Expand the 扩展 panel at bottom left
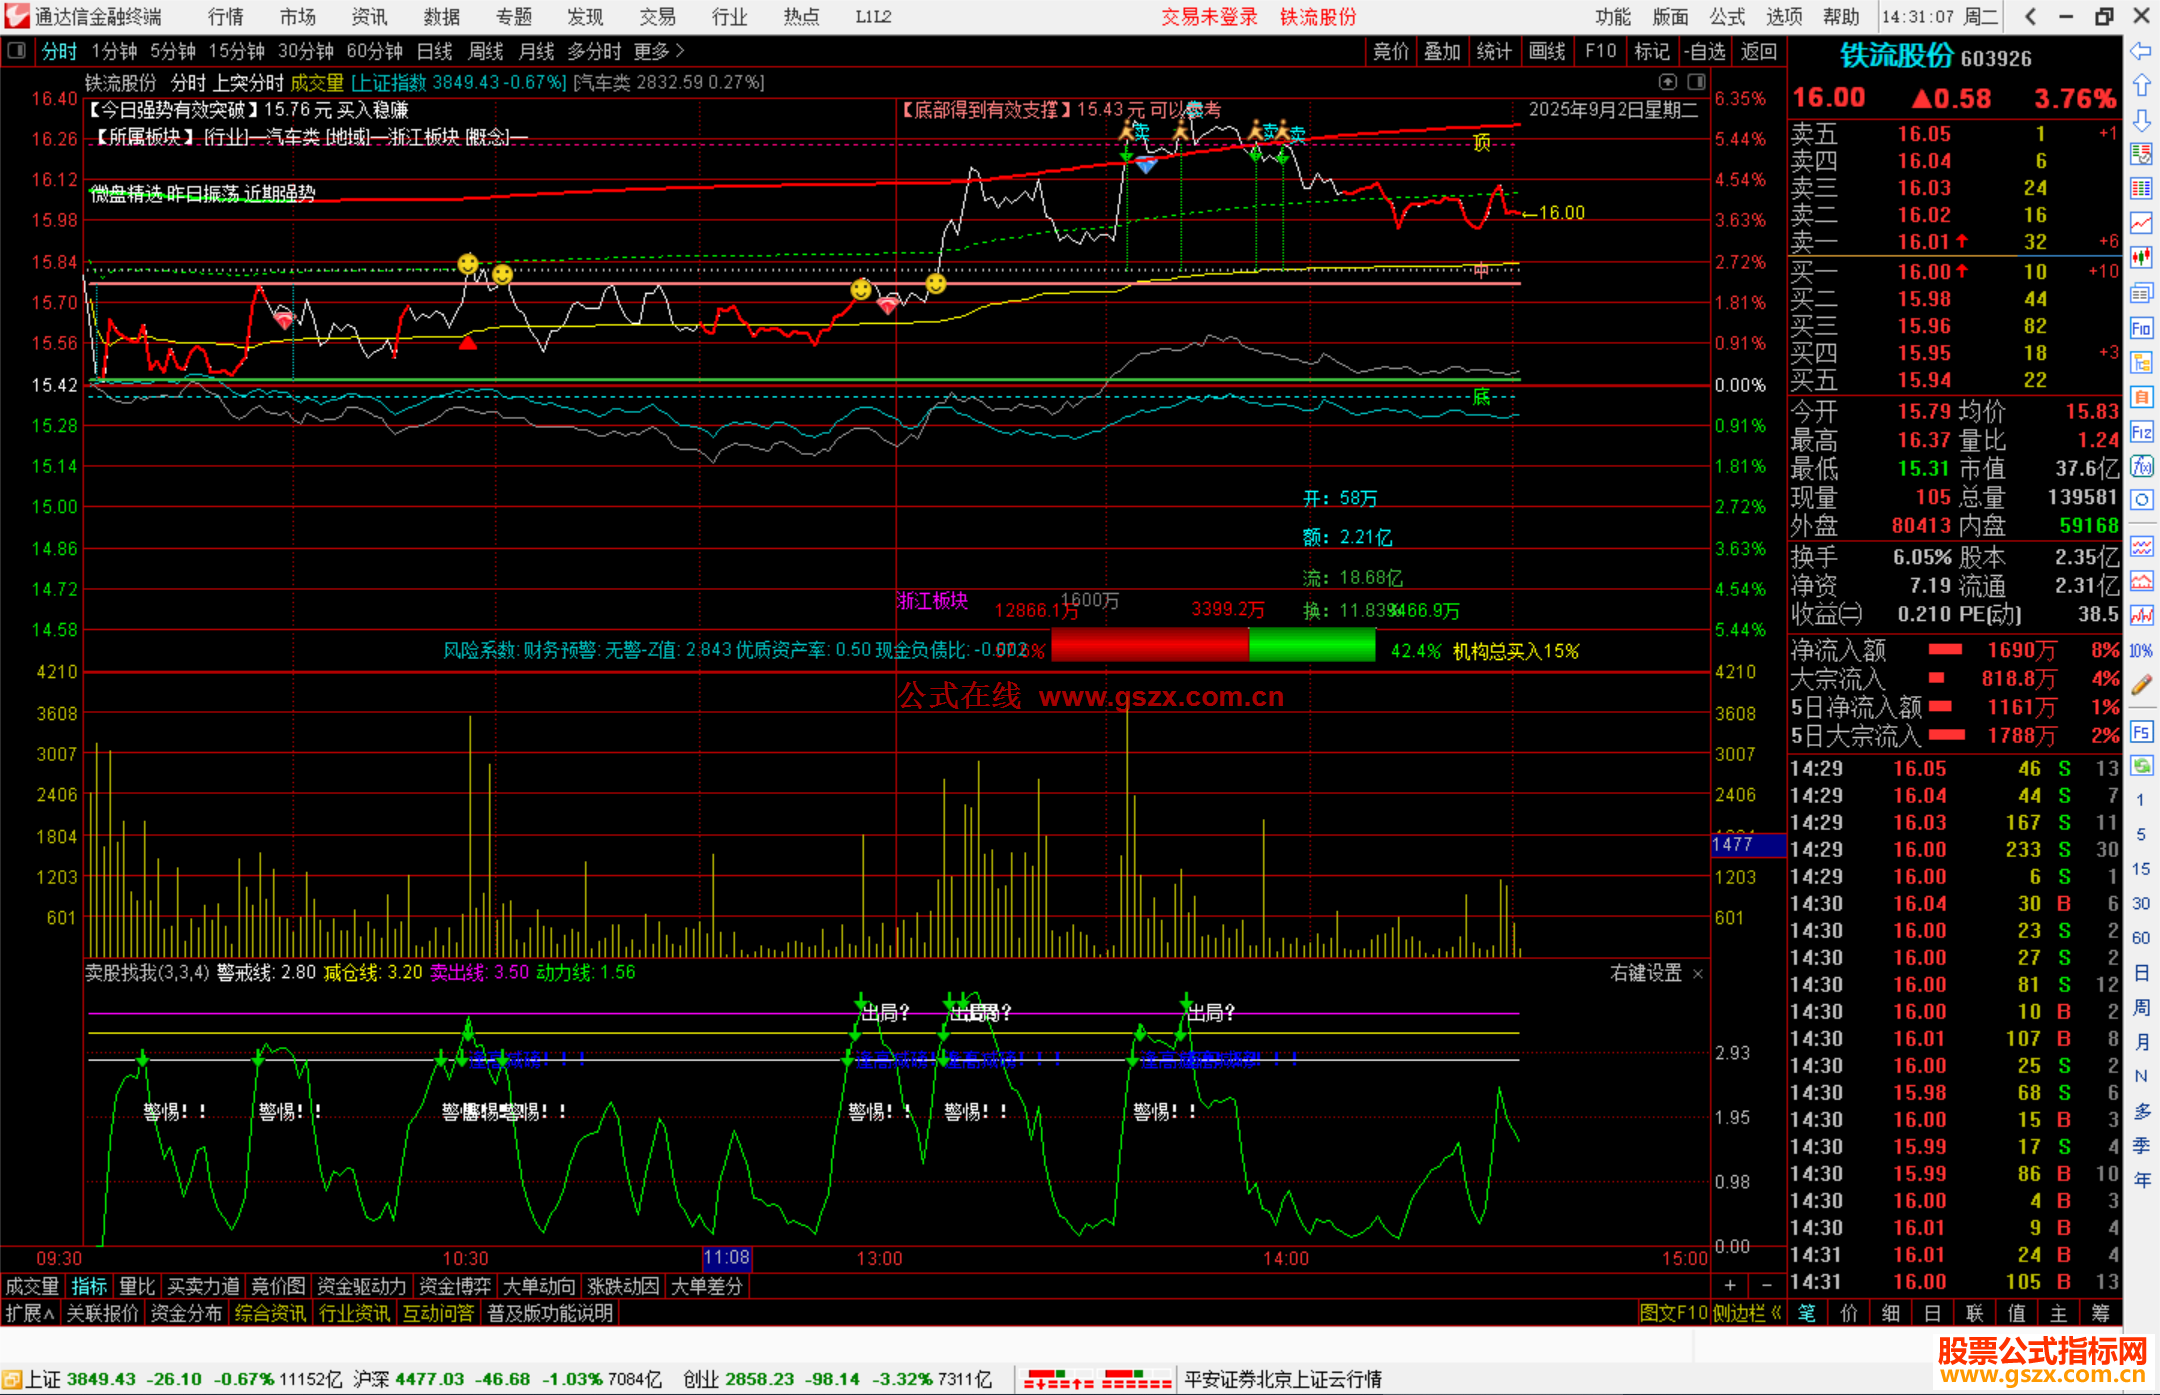 30,1313
